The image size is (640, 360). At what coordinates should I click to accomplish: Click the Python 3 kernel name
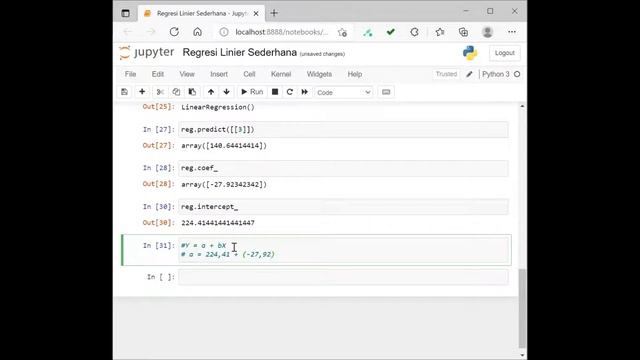tap(496, 74)
